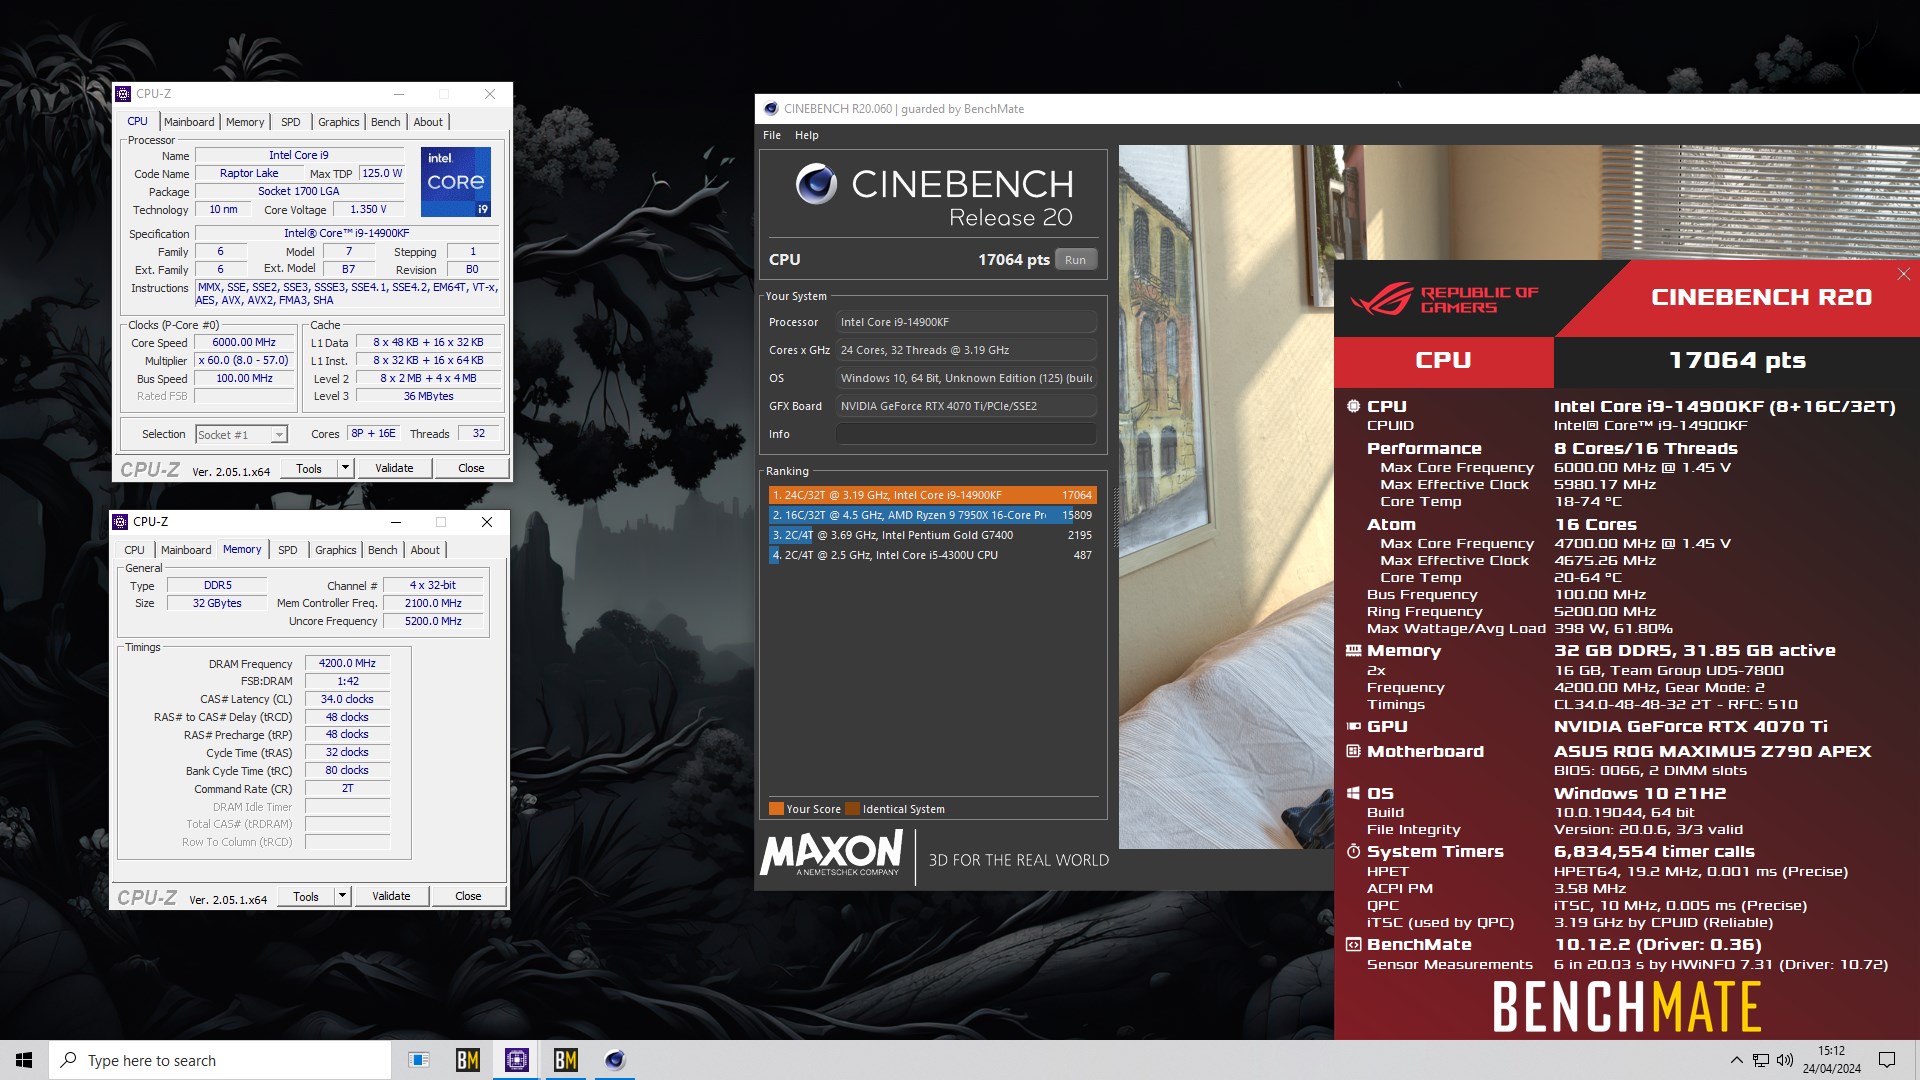Click the second BenchMate taskbar icon
Screen dimensions: 1920x1080
[565, 1060]
